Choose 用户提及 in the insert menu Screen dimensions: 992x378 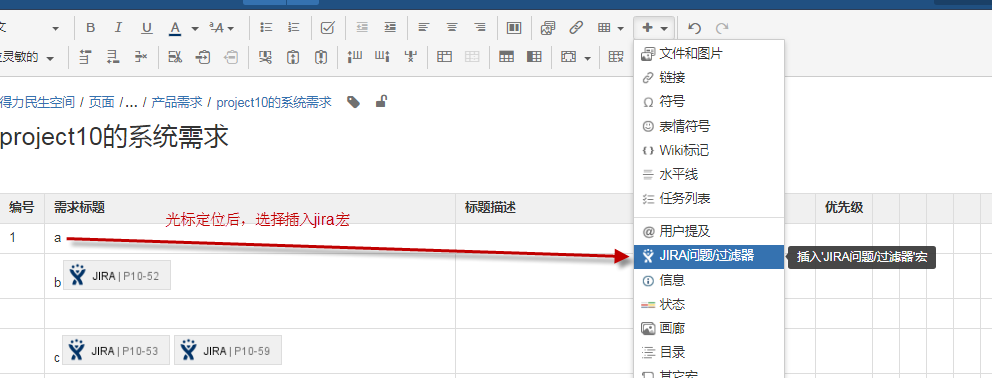[709, 232]
